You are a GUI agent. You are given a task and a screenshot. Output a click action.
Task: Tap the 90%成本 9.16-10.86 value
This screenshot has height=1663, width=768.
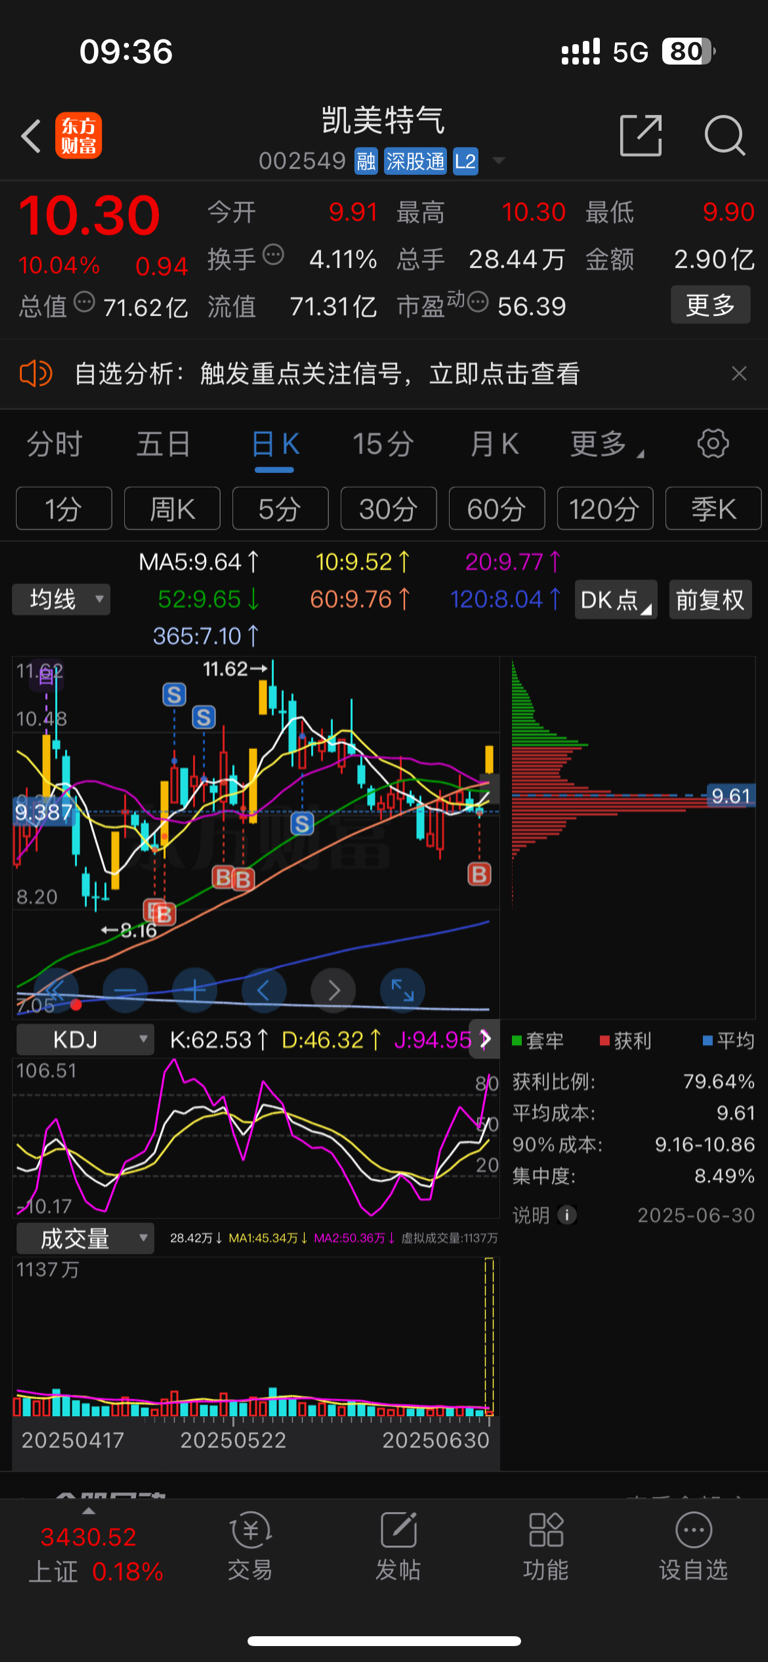click(x=704, y=1144)
